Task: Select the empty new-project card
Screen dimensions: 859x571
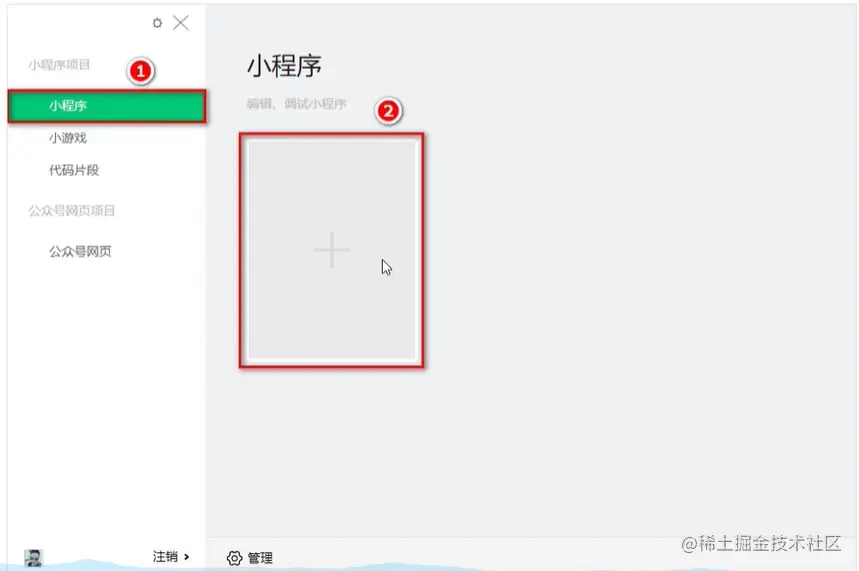Action: [x=331, y=250]
